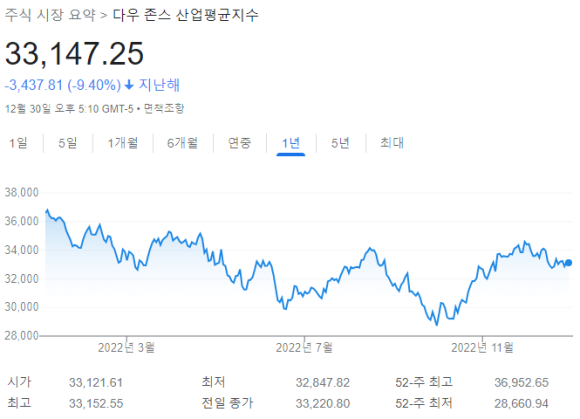Select the 1년 tab
The height and width of the screenshot is (419, 580).
click(x=291, y=143)
